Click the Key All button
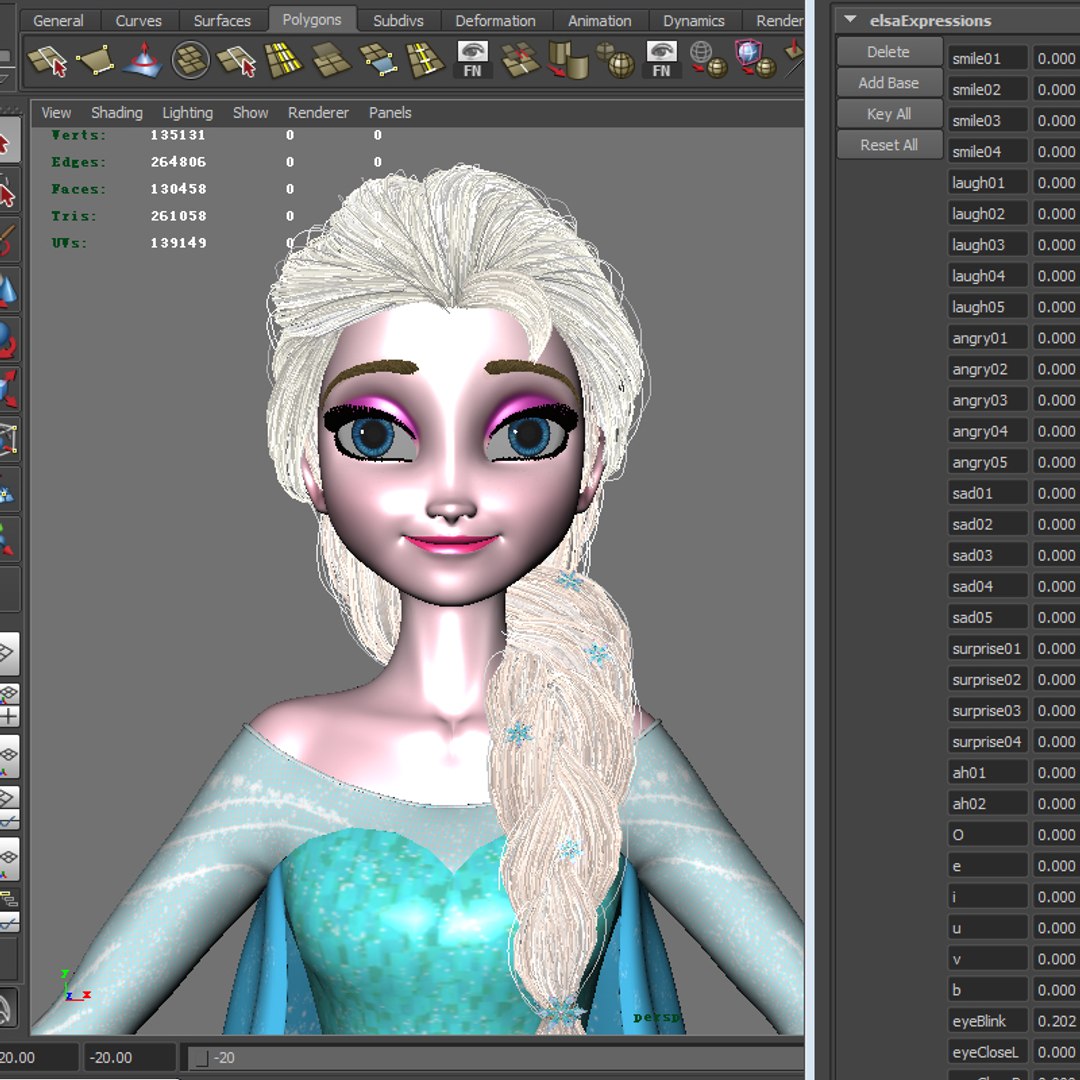The image size is (1080, 1080). 889,114
